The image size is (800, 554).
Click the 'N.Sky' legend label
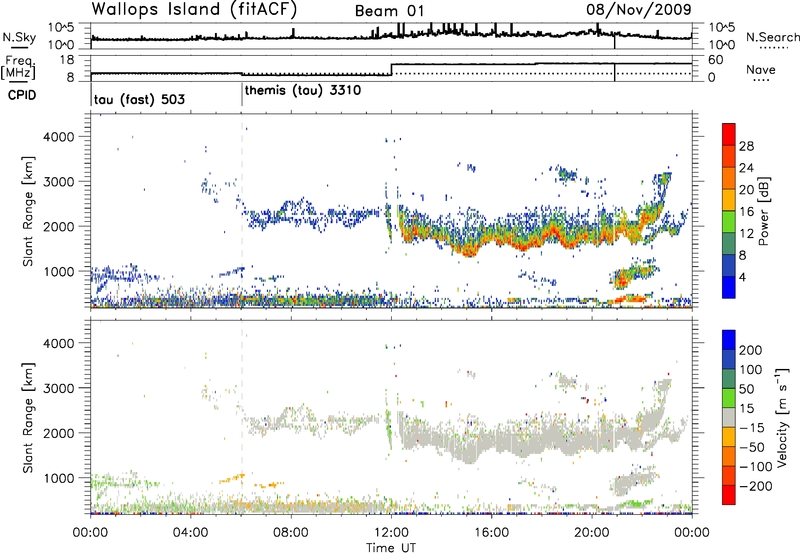pyautogui.click(x=19, y=37)
